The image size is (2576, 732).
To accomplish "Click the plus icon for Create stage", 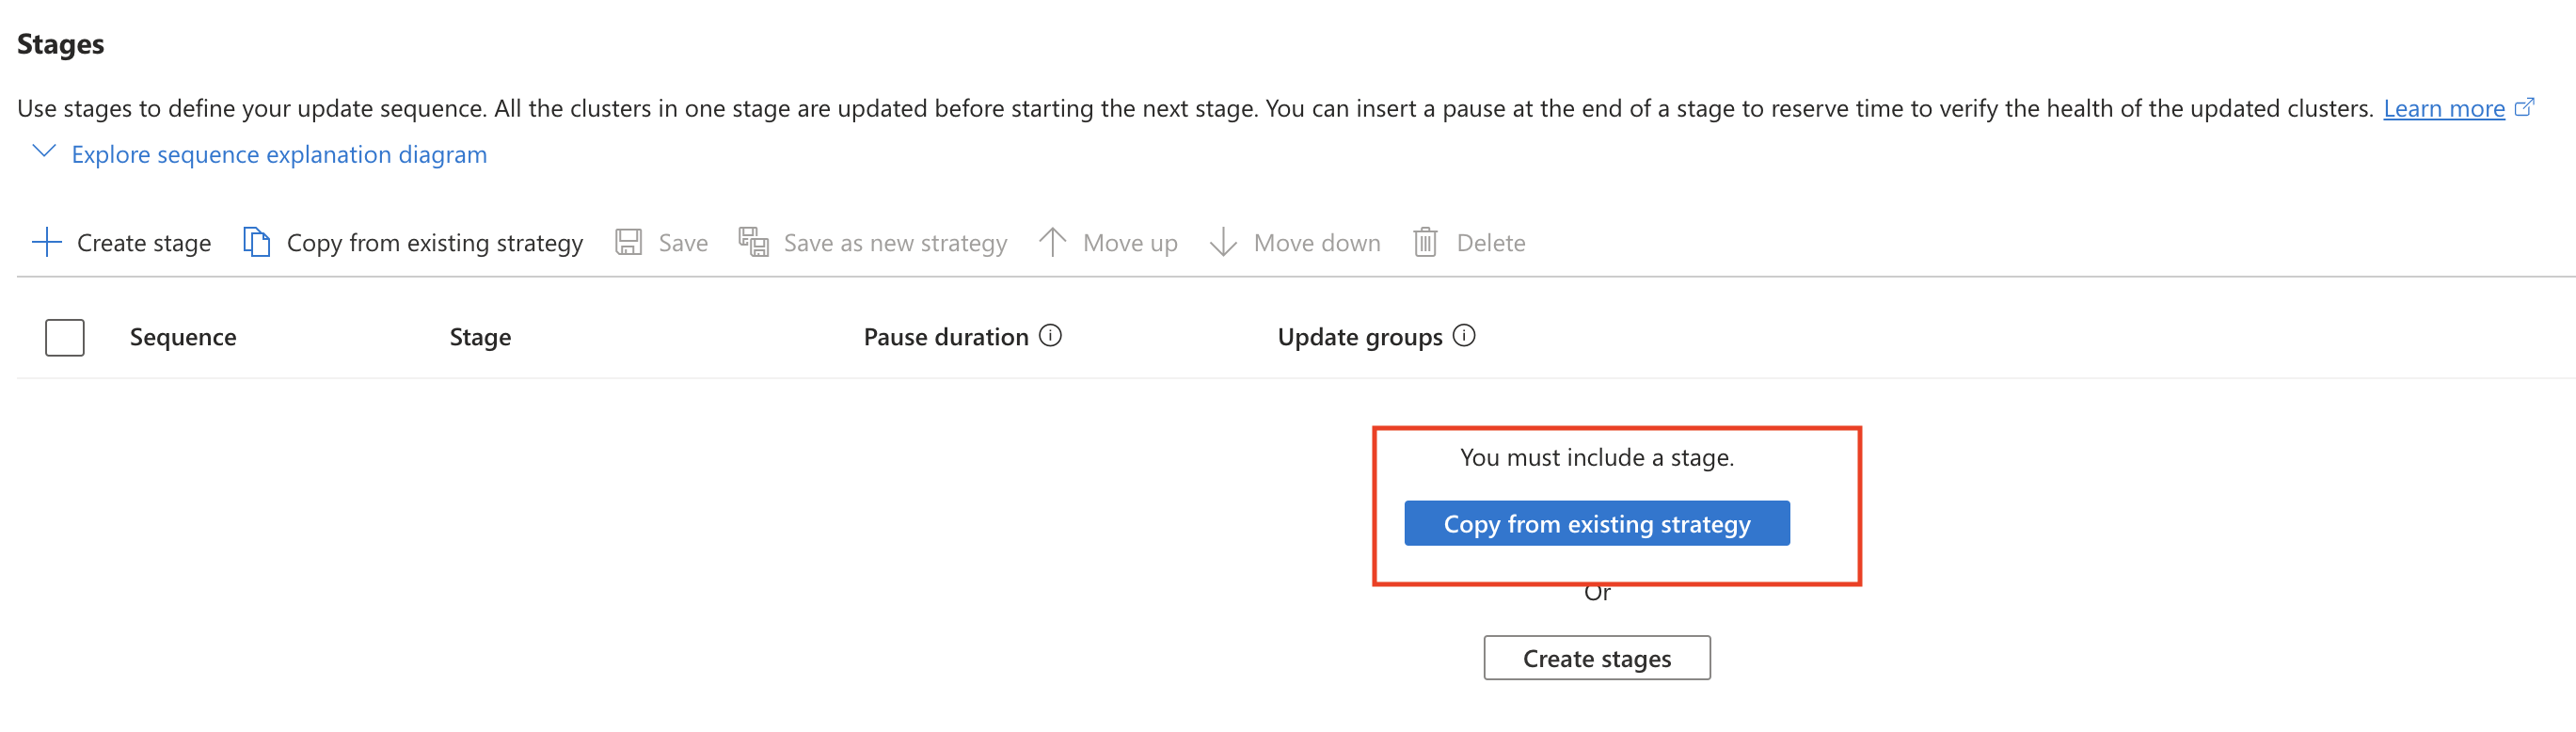I will click(47, 243).
